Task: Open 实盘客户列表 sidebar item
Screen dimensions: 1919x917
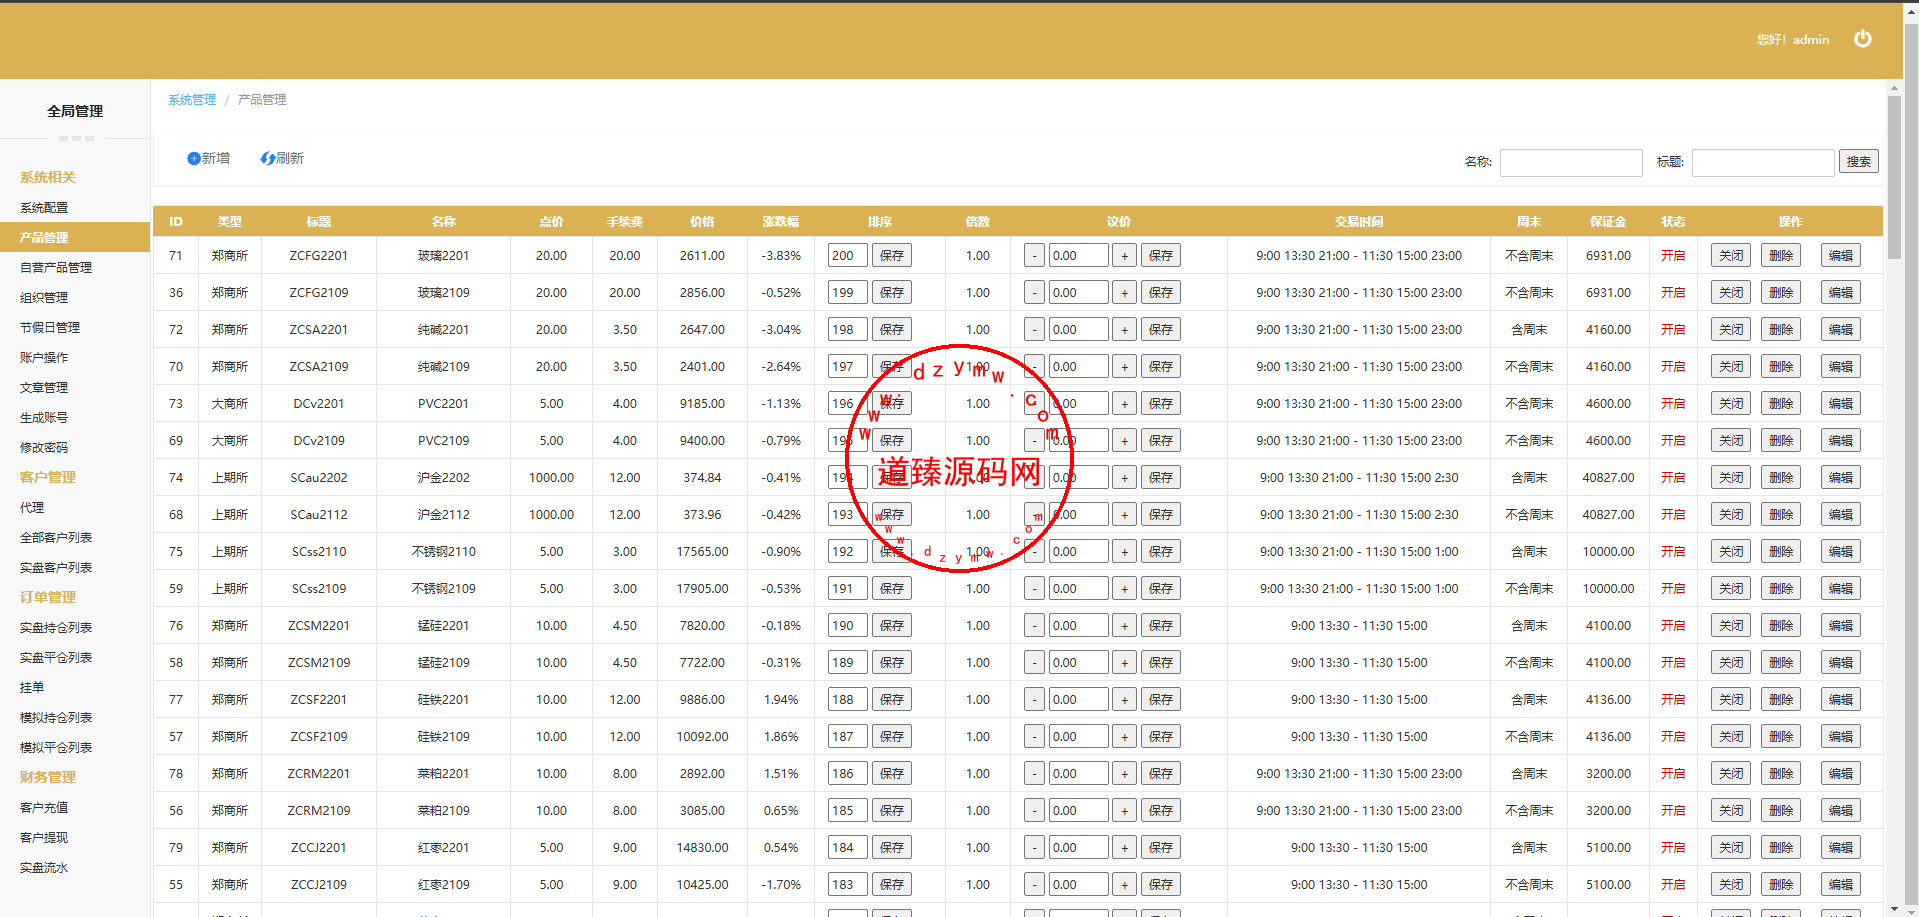Action: pos(56,568)
